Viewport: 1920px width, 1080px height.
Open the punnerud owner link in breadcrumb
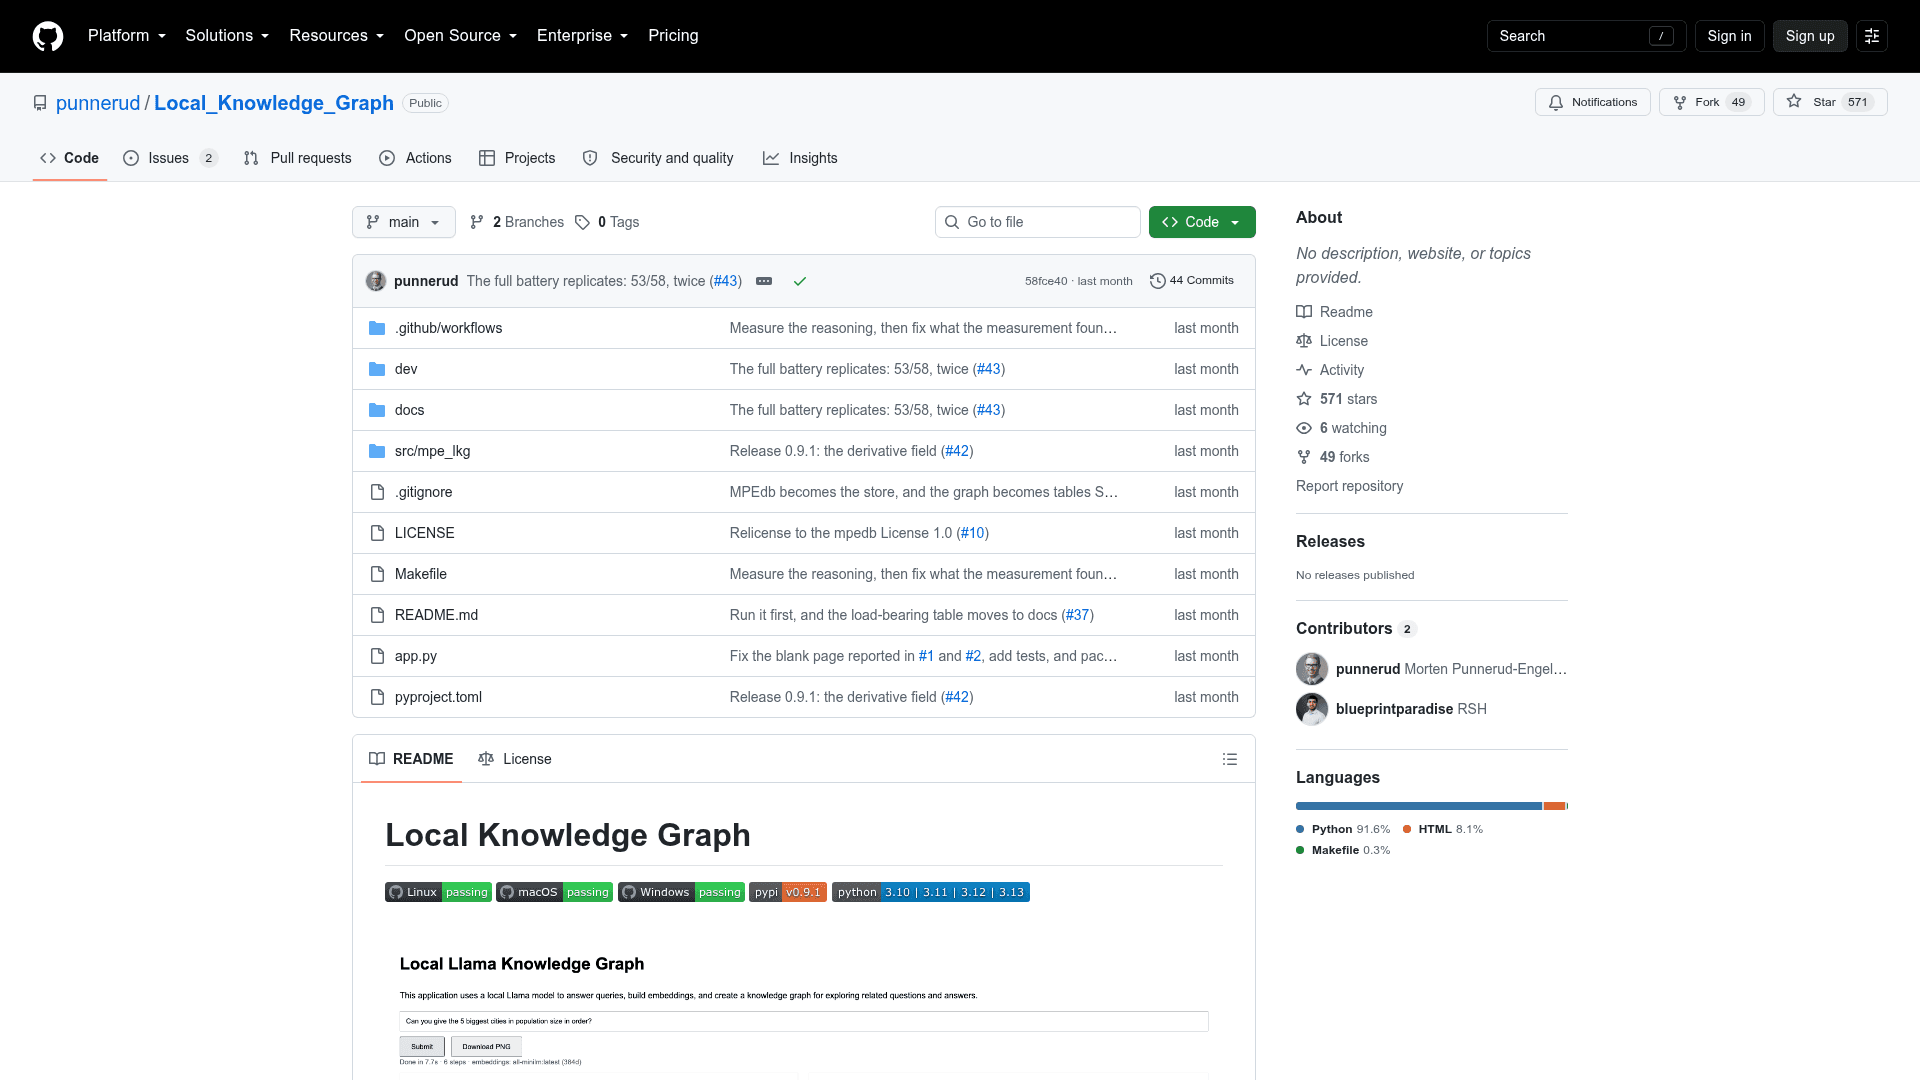[98, 103]
